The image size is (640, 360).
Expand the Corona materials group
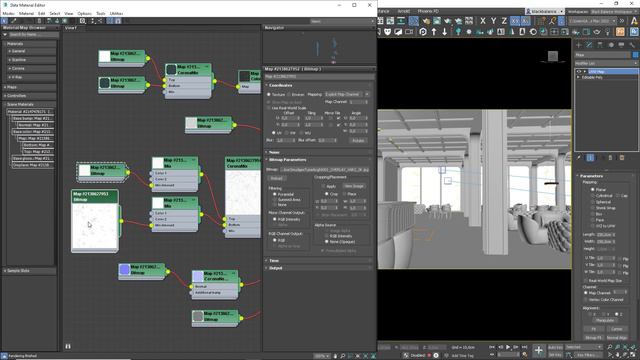pyautogui.click(x=31, y=68)
